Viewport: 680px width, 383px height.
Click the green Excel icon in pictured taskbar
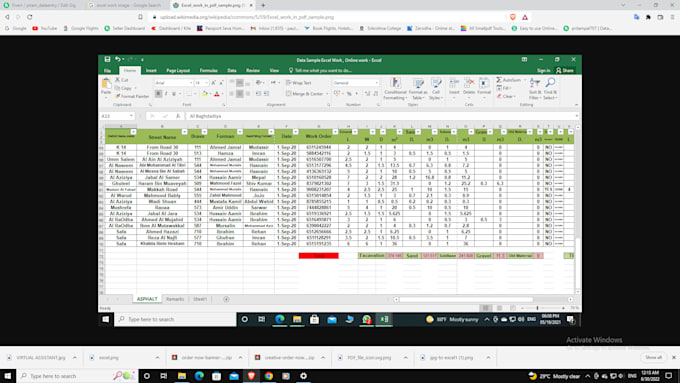(x=384, y=319)
